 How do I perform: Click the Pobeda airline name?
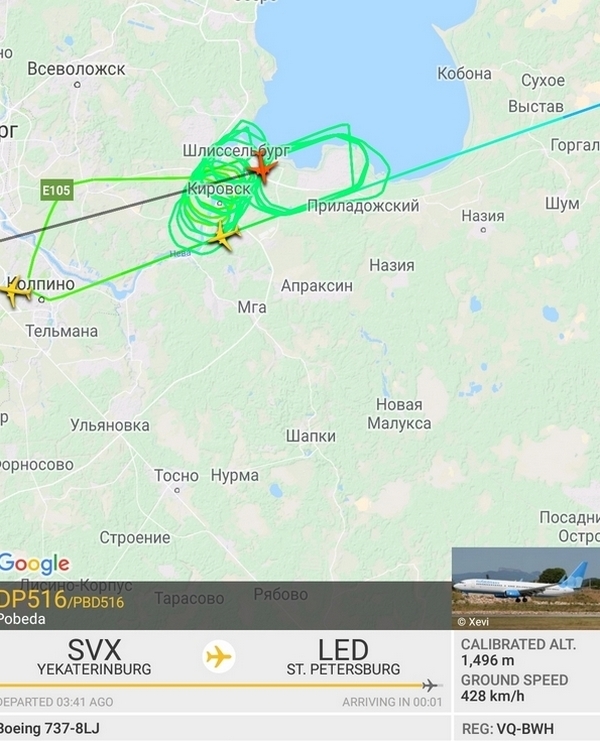(22, 619)
